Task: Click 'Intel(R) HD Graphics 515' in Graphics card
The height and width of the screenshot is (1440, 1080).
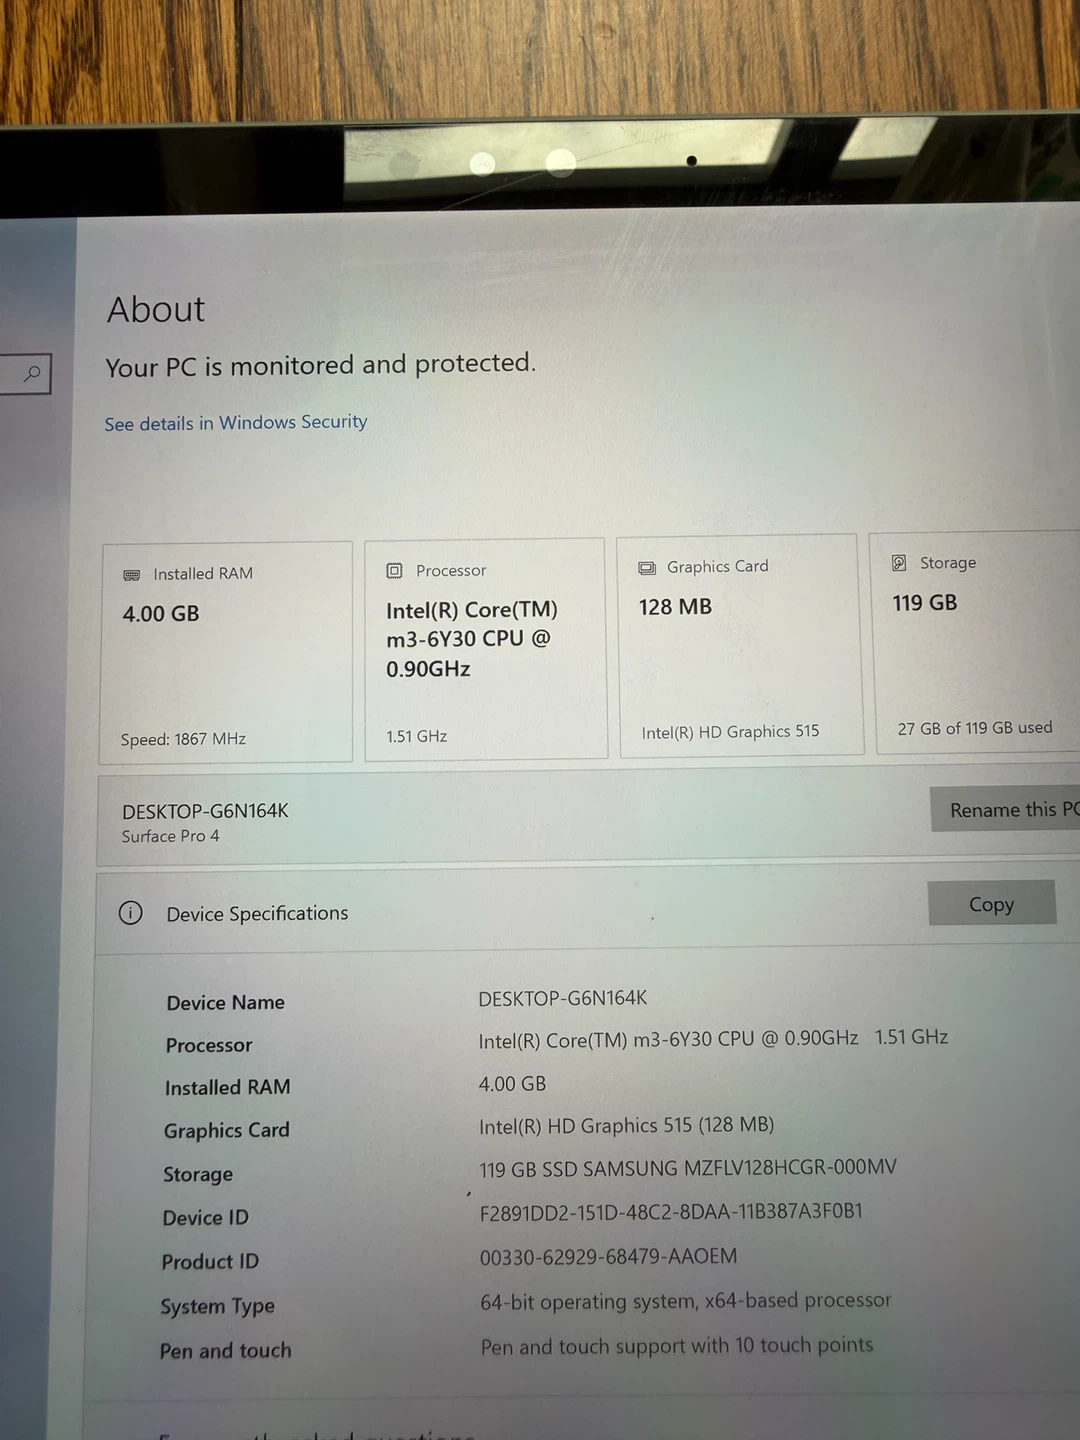Action: click(x=730, y=732)
